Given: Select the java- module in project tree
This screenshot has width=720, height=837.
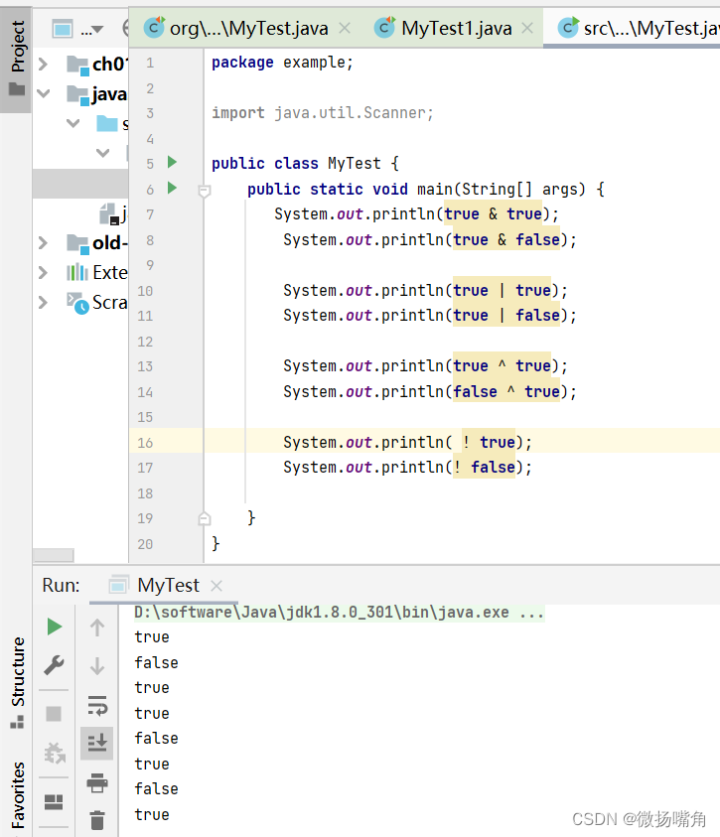Looking at the screenshot, I should click(97, 94).
